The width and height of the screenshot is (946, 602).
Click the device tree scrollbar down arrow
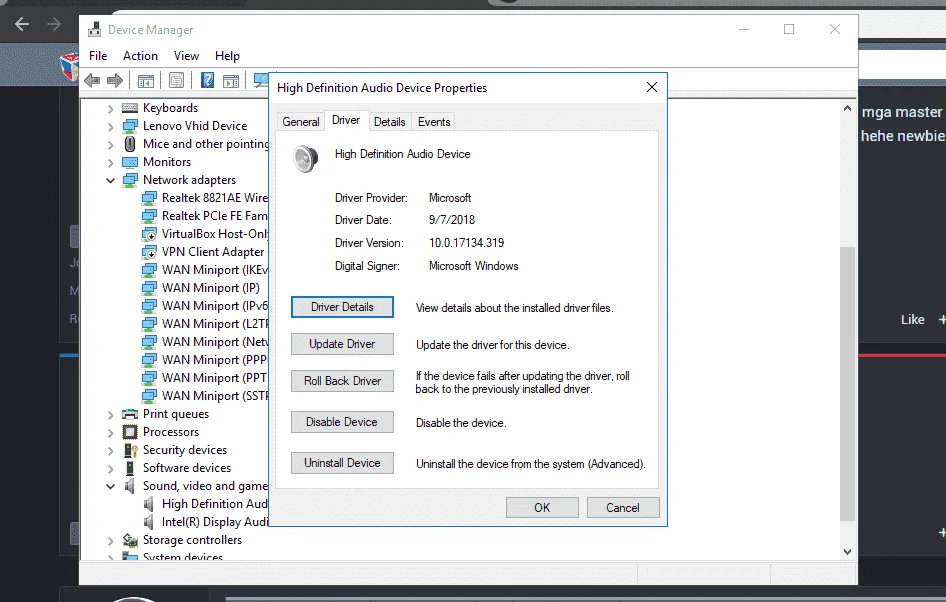(x=847, y=551)
